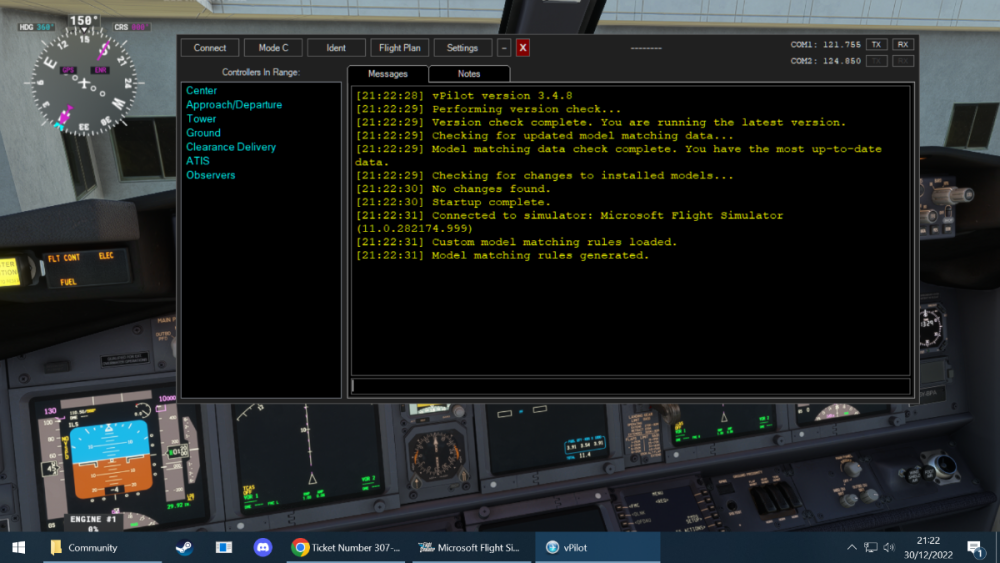Send a squawk Ident
Viewport: 1000px width, 563px height.
pyautogui.click(x=336, y=48)
